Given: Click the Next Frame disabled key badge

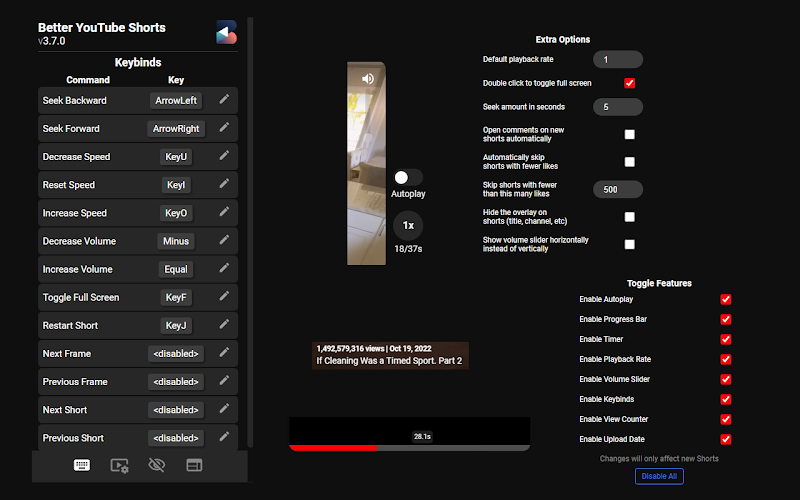Looking at the screenshot, I should [176, 353].
